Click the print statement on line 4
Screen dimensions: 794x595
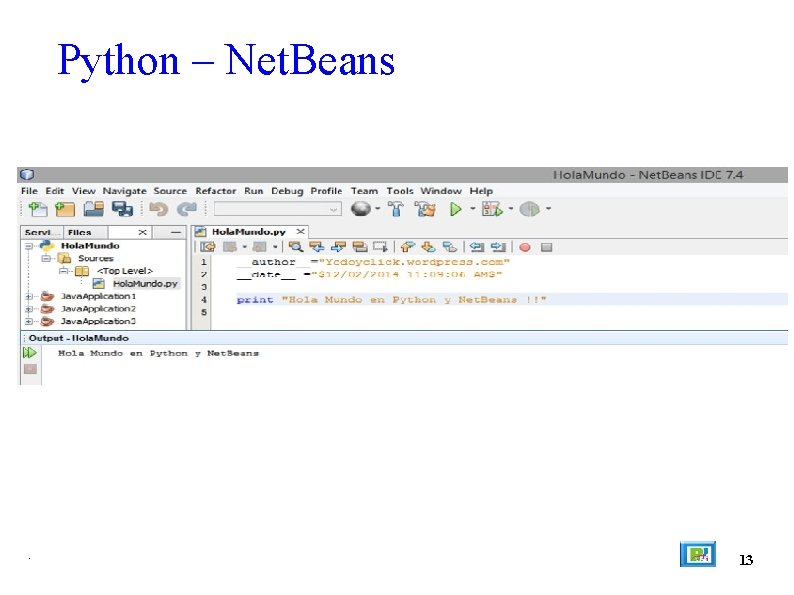[x=391, y=300]
